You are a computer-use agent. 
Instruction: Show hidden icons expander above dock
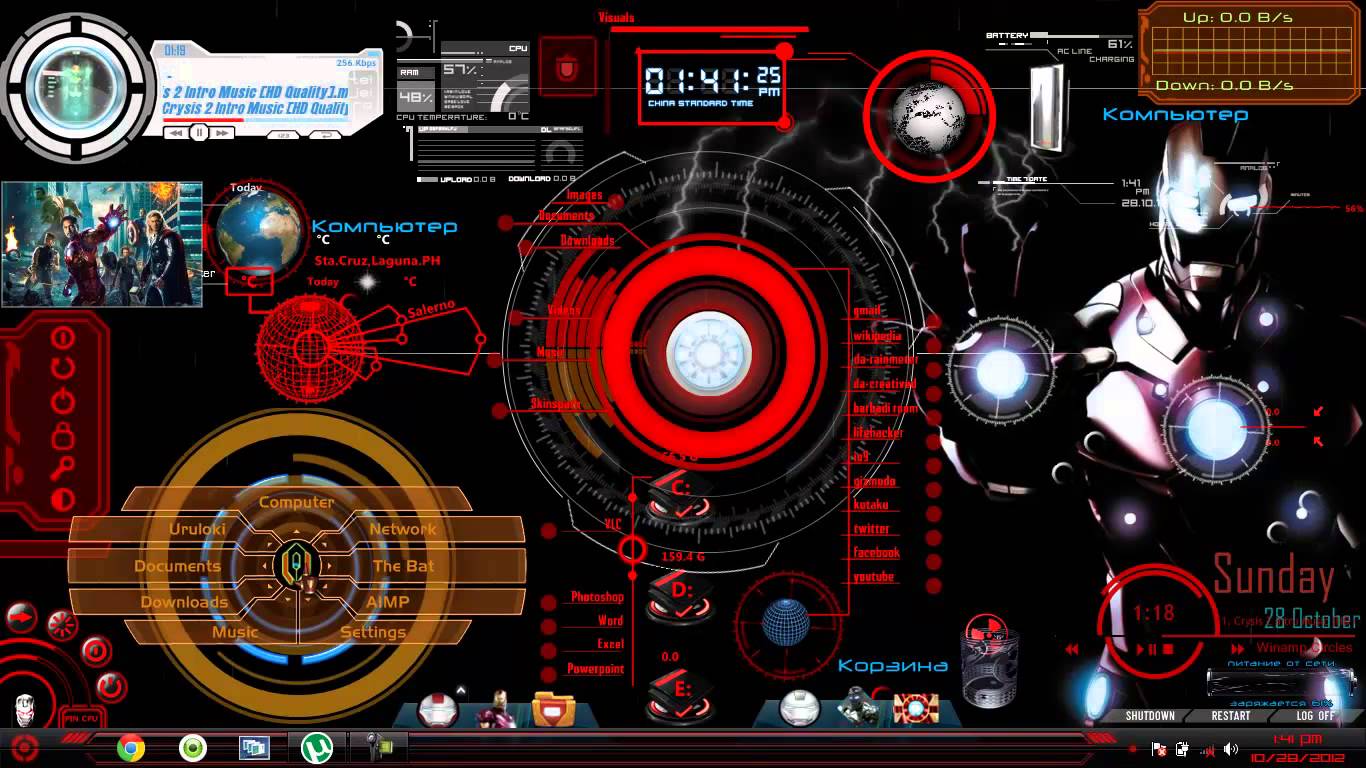click(461, 689)
